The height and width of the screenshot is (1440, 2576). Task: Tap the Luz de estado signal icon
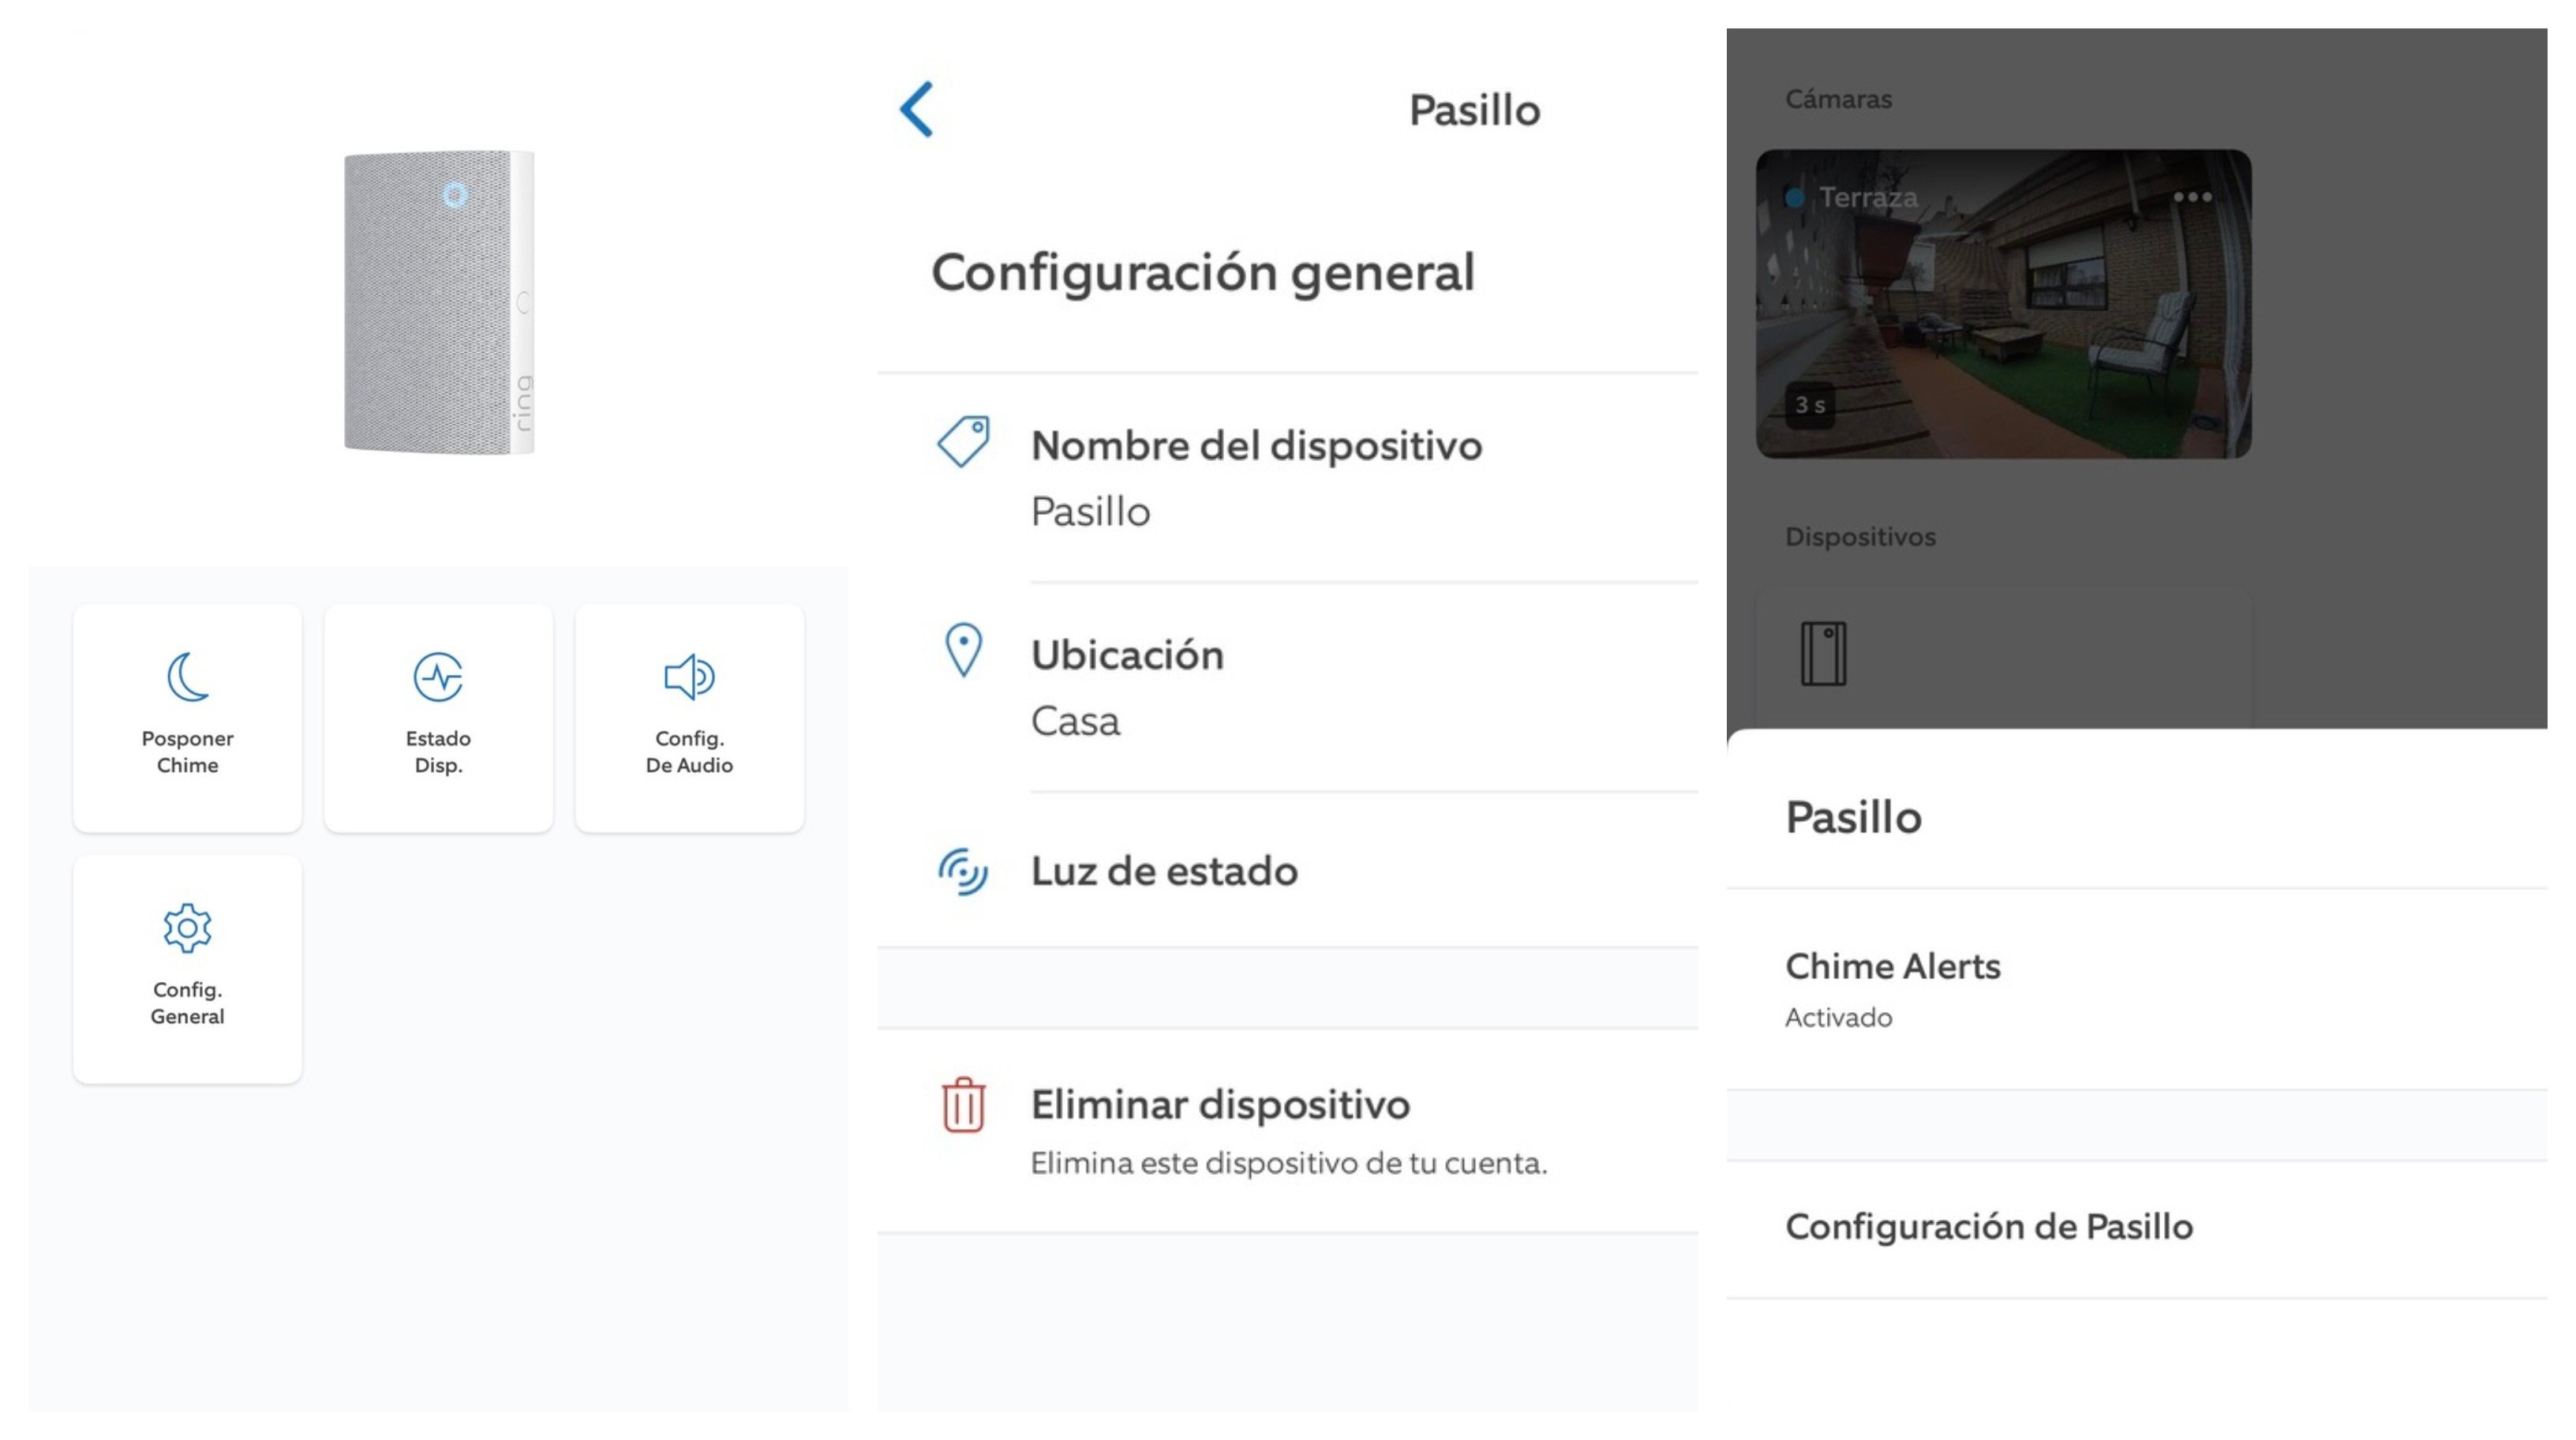(x=963, y=871)
